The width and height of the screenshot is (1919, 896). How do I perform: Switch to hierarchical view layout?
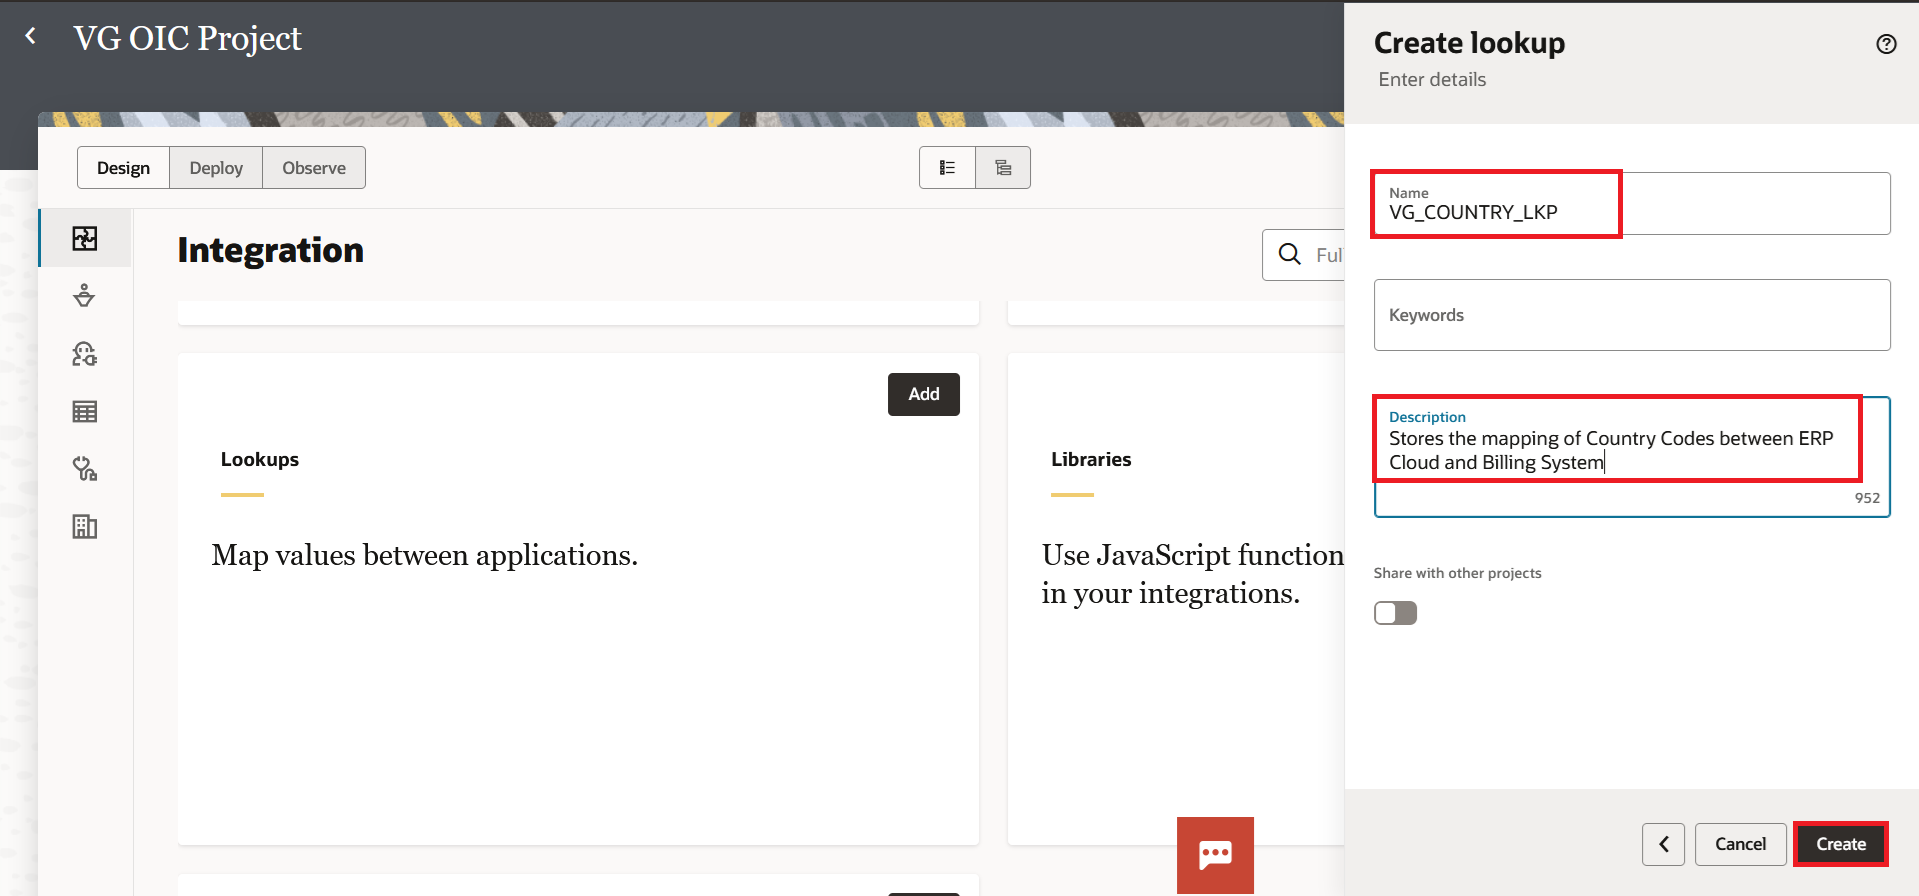point(1003,168)
